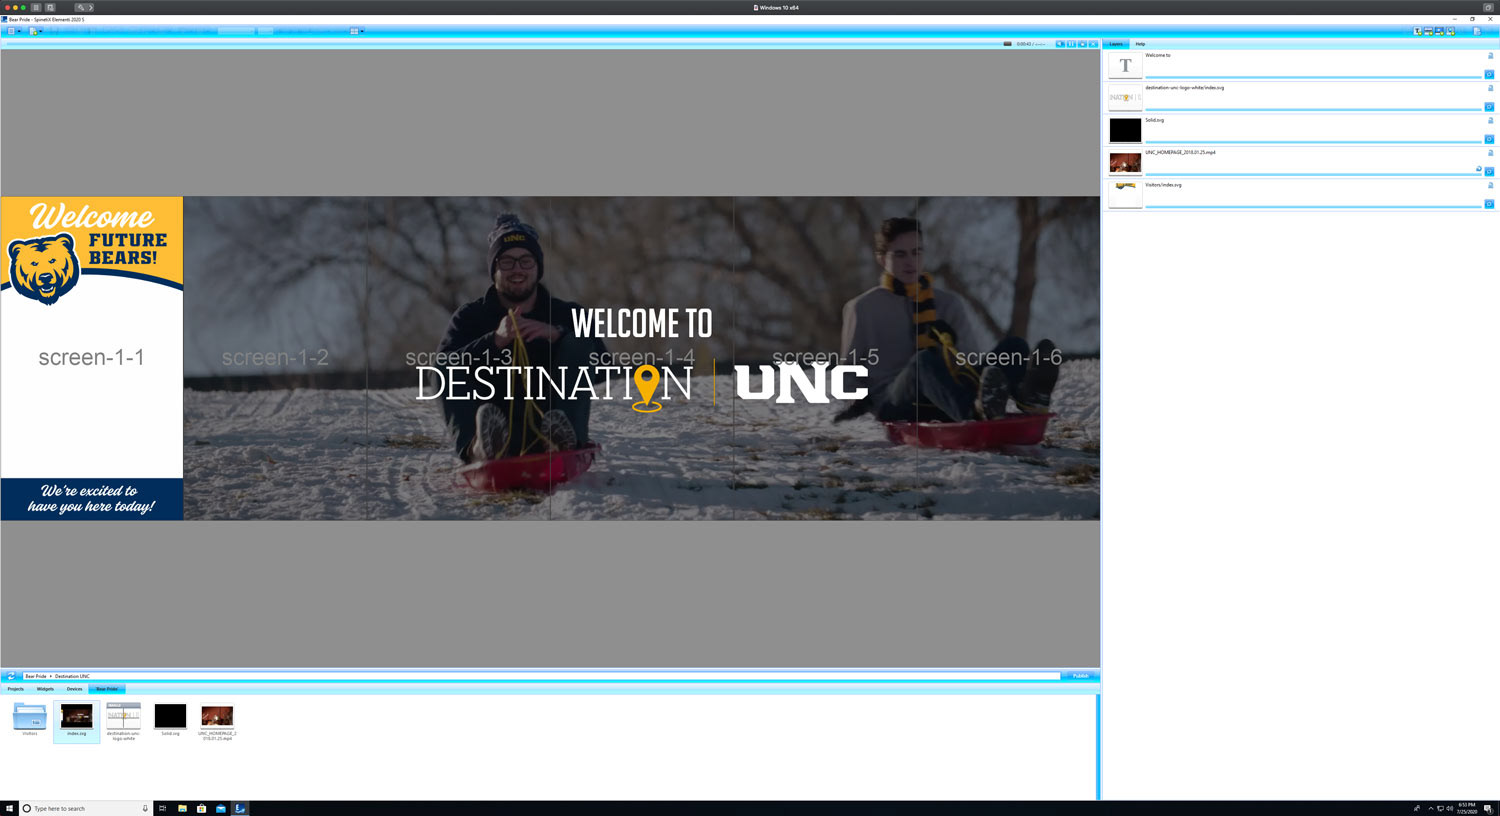1500x816 pixels.
Task: Click the Welcome To text on canvas
Action: pyautogui.click(x=642, y=324)
